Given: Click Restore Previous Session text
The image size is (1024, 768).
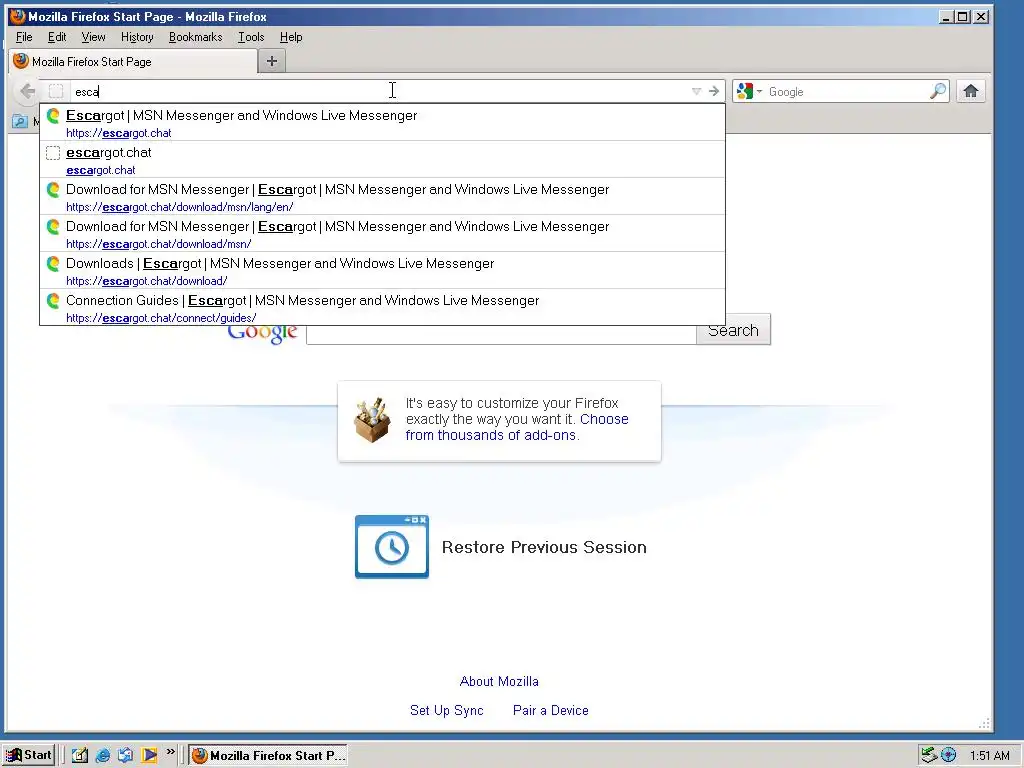Looking at the screenshot, I should pyautogui.click(x=544, y=547).
